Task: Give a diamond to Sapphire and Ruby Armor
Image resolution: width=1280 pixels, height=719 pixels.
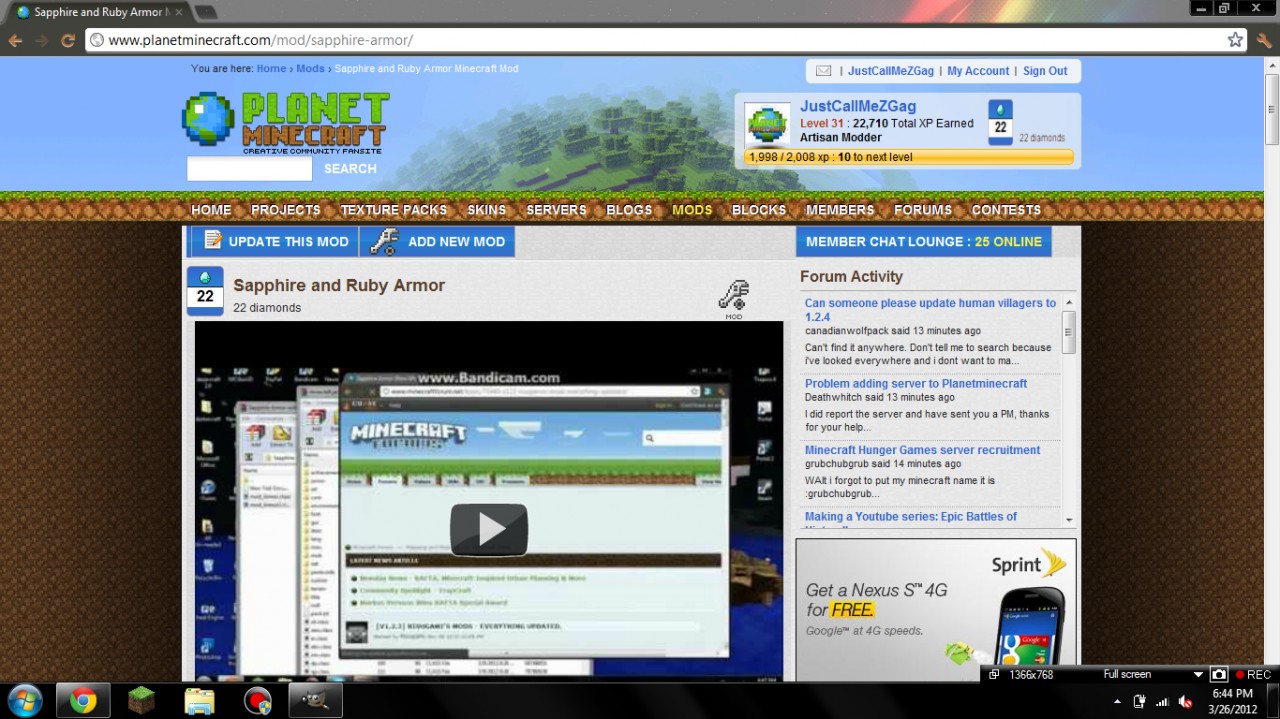Action: pyautogui.click(x=205, y=290)
